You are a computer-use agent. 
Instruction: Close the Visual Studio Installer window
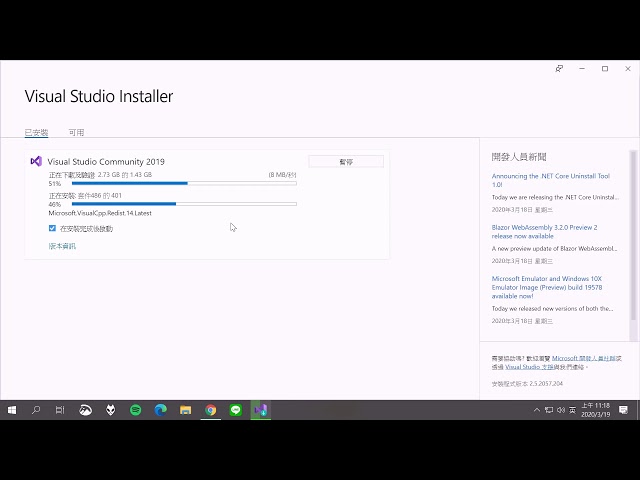point(628,69)
